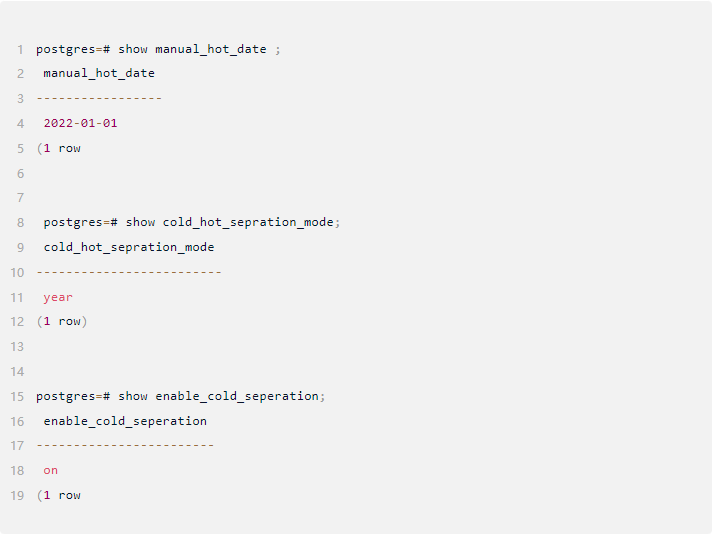Image resolution: width=713 pixels, height=534 pixels.
Task: Click the 'on' result value
Action: click(51, 470)
